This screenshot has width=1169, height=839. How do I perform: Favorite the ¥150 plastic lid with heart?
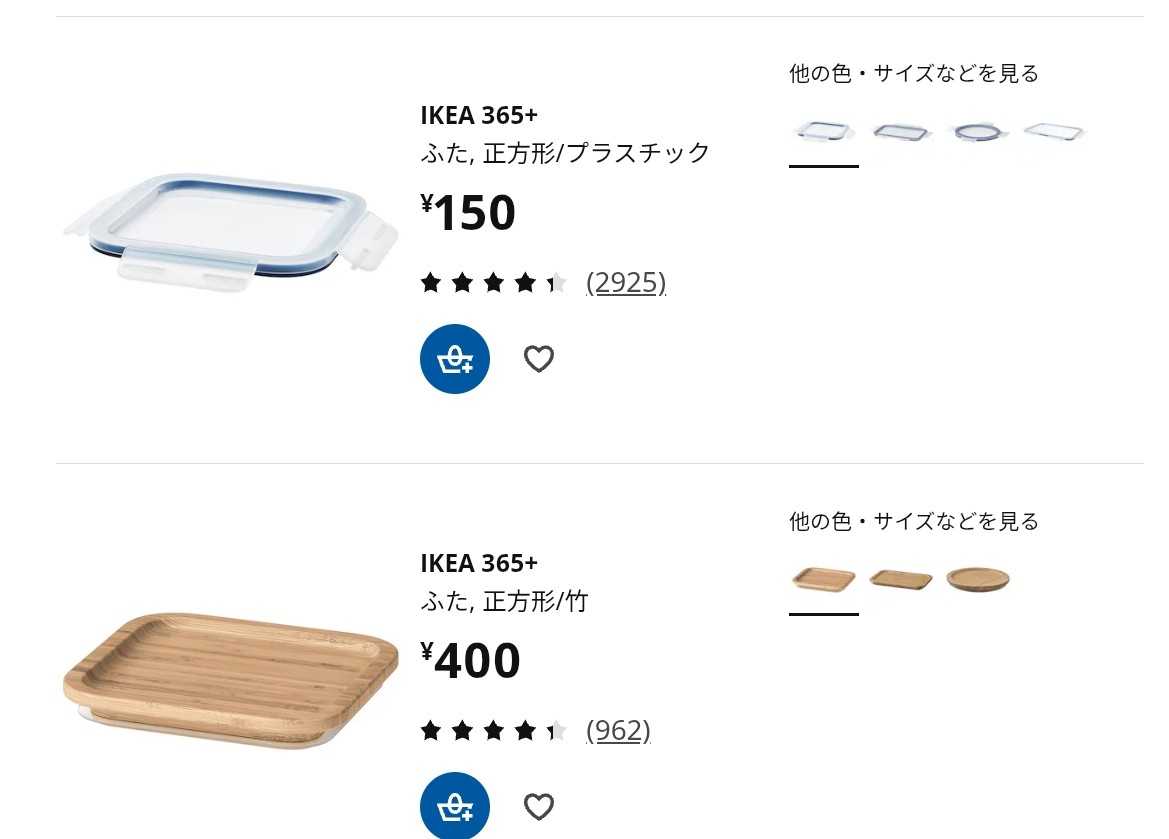(x=539, y=359)
